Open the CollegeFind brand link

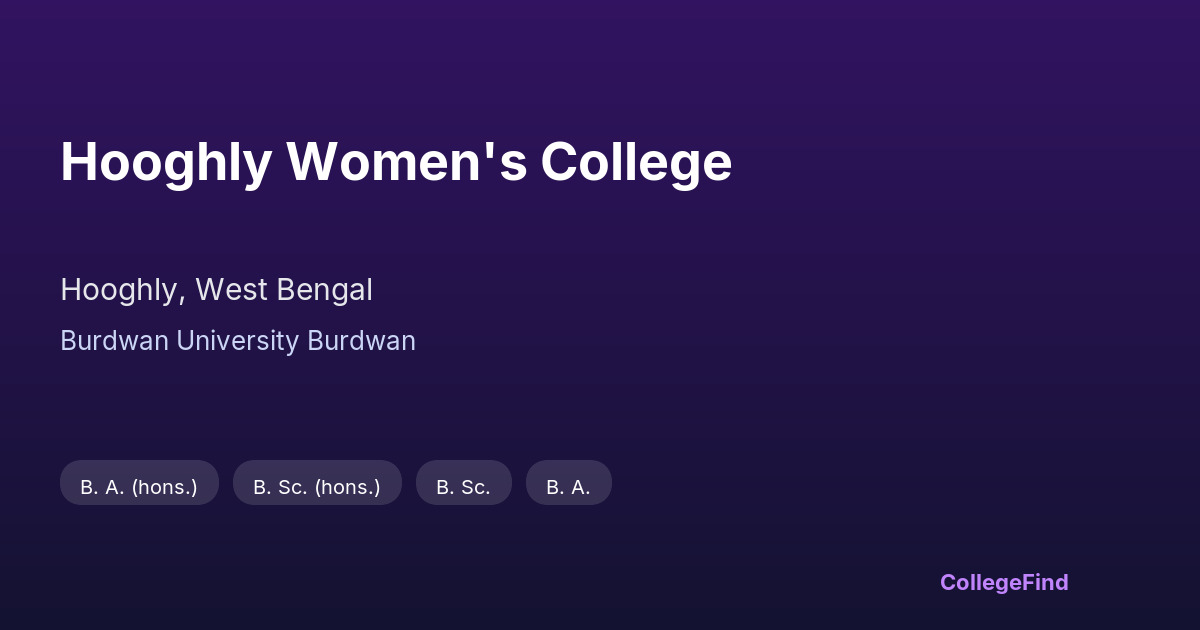(1003, 582)
